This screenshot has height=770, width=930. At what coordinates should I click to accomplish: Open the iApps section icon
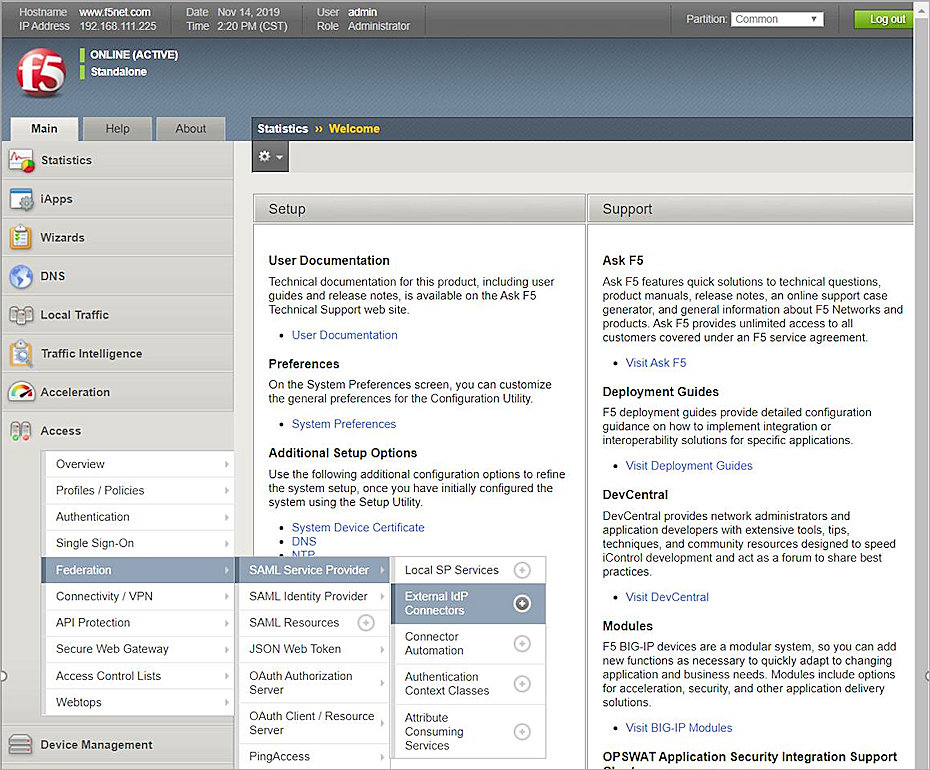pyautogui.click(x=23, y=199)
